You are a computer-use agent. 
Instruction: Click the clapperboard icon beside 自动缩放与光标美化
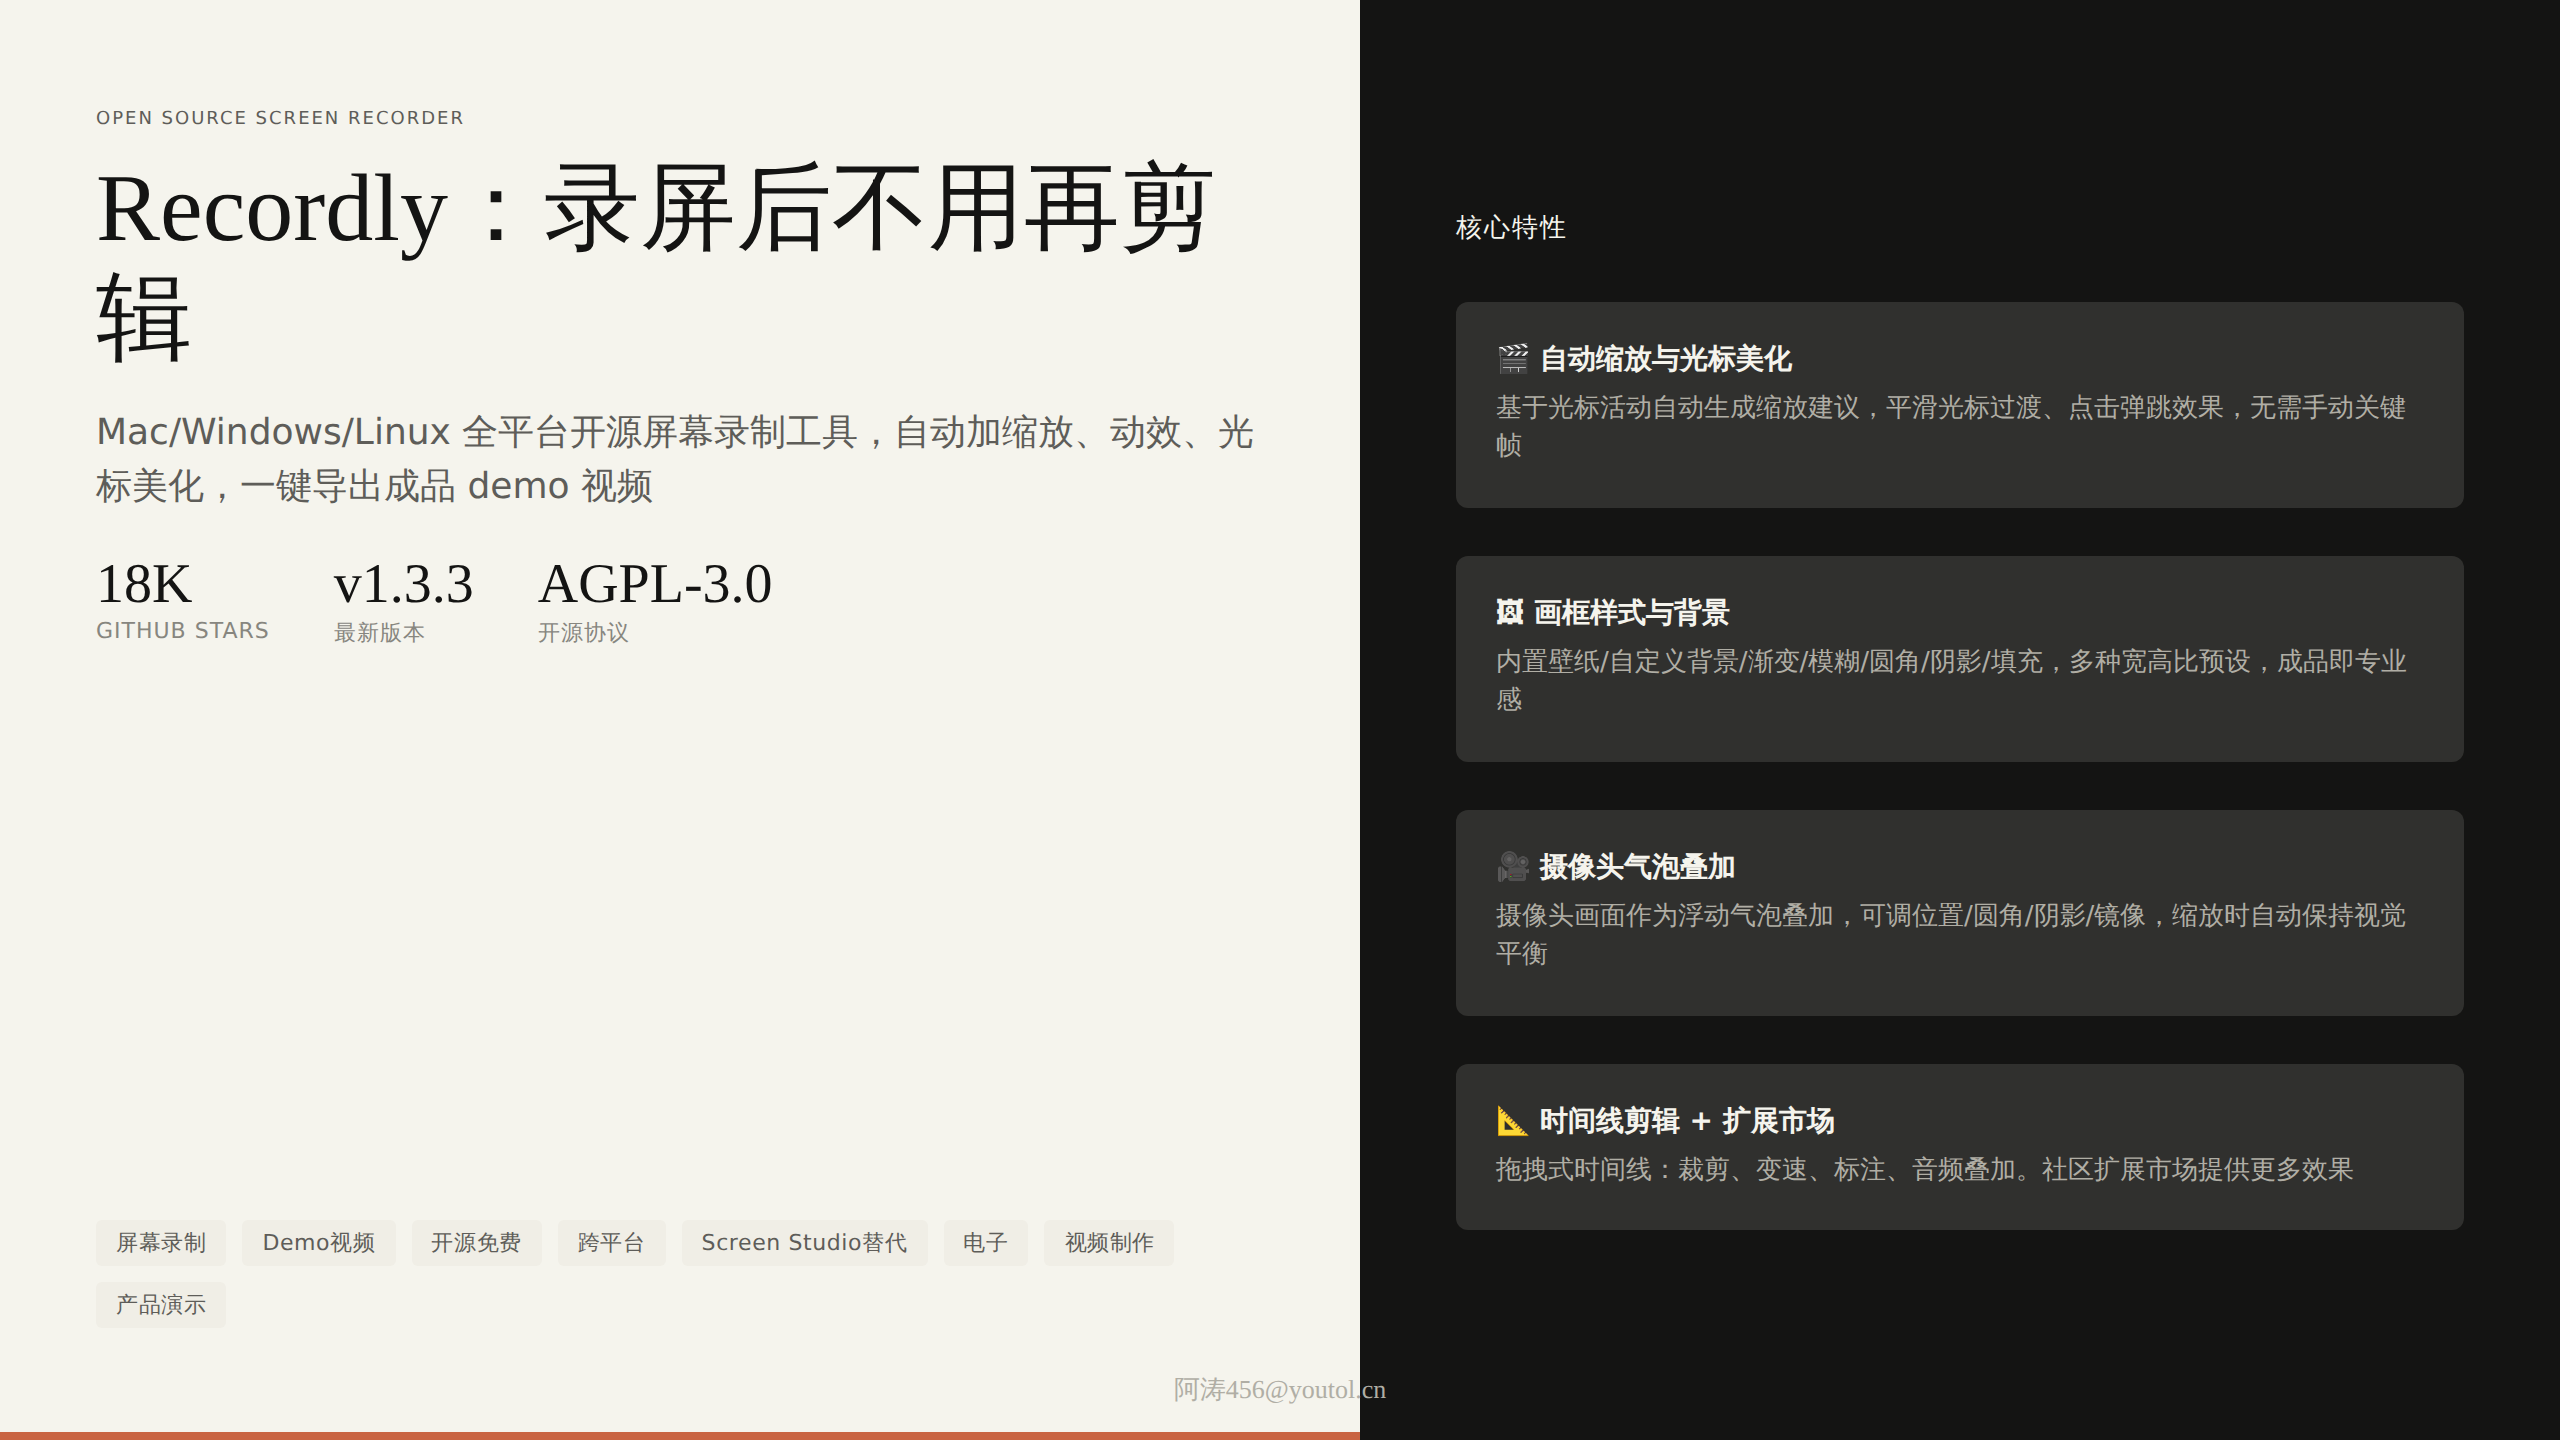pos(1512,359)
